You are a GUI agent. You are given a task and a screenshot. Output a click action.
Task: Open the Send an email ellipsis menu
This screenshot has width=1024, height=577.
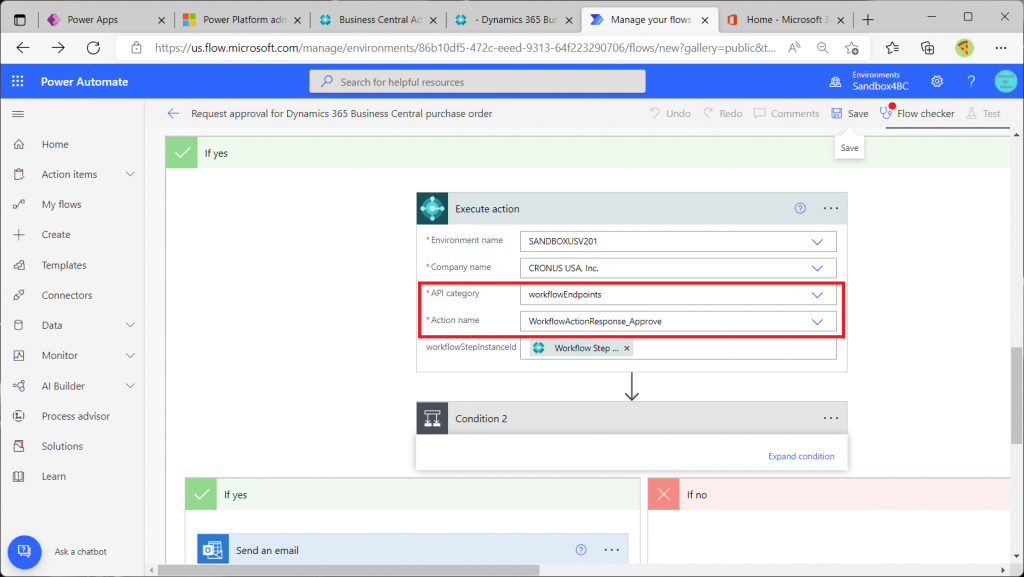pyautogui.click(x=611, y=550)
